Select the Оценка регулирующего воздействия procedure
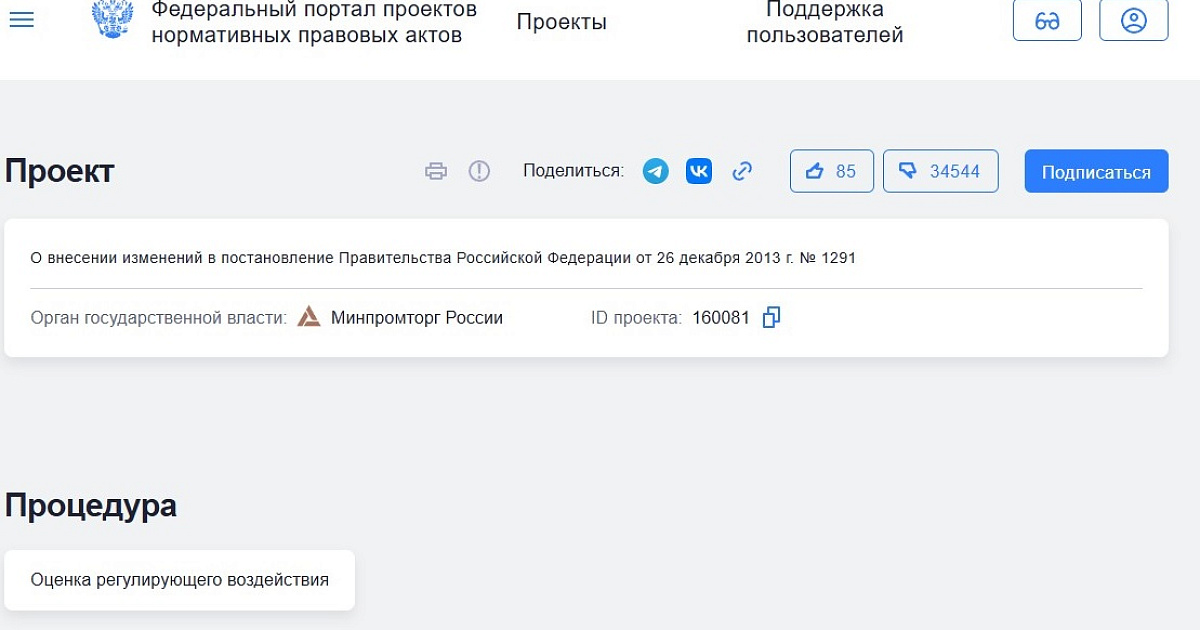The height and width of the screenshot is (630, 1200). pyautogui.click(x=180, y=580)
